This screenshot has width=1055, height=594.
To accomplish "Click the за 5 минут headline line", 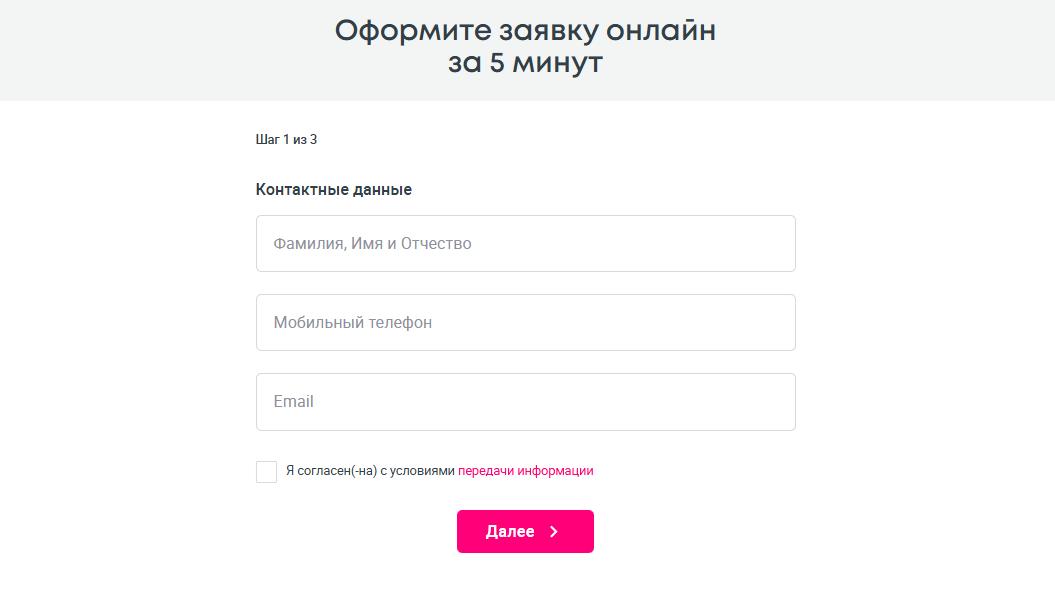I will (525, 64).
